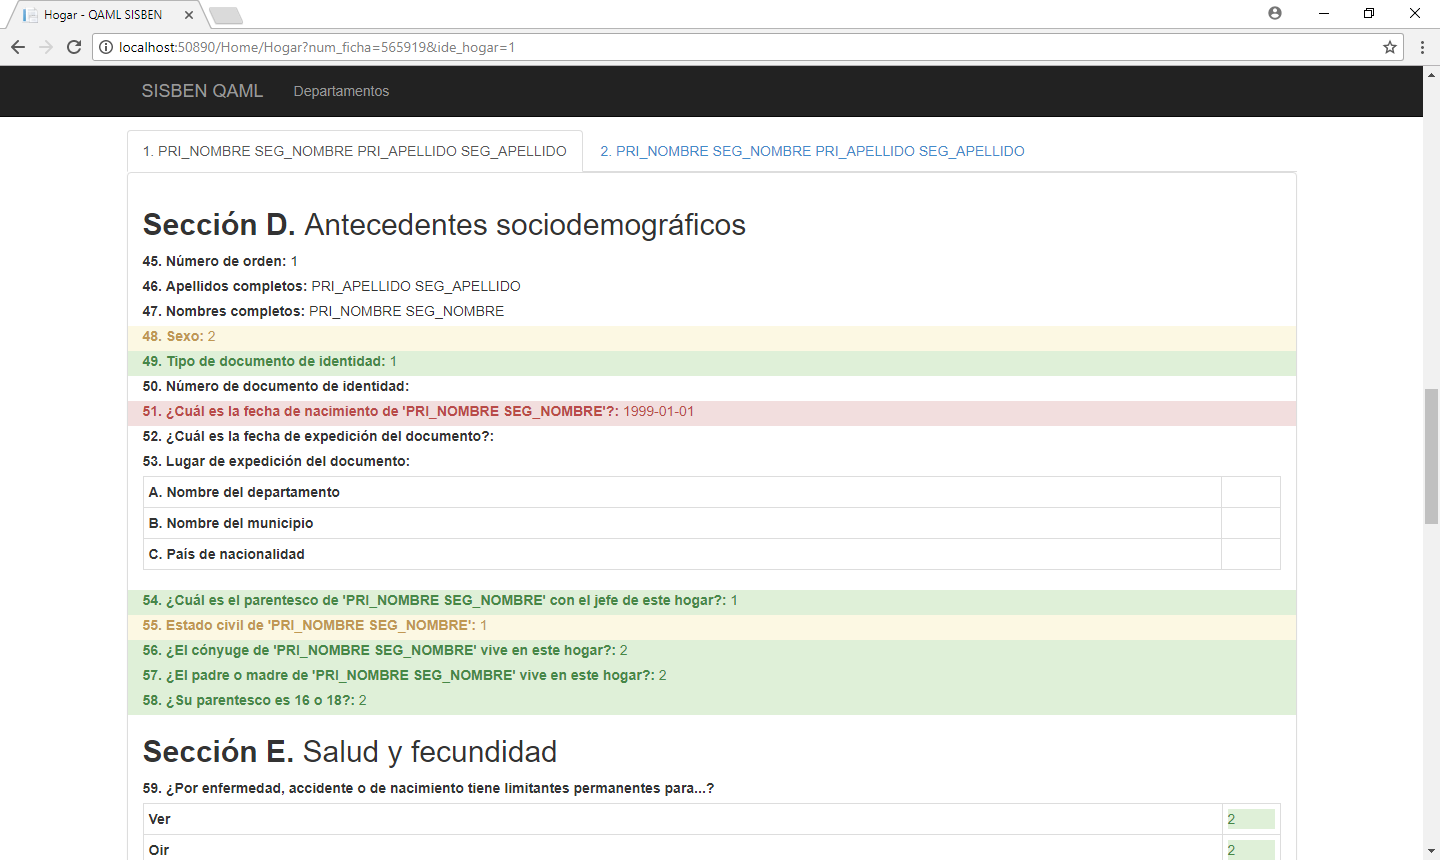Click the '53. Lugar de expedición del documento' label
This screenshot has height=860, width=1440.
tap(276, 461)
